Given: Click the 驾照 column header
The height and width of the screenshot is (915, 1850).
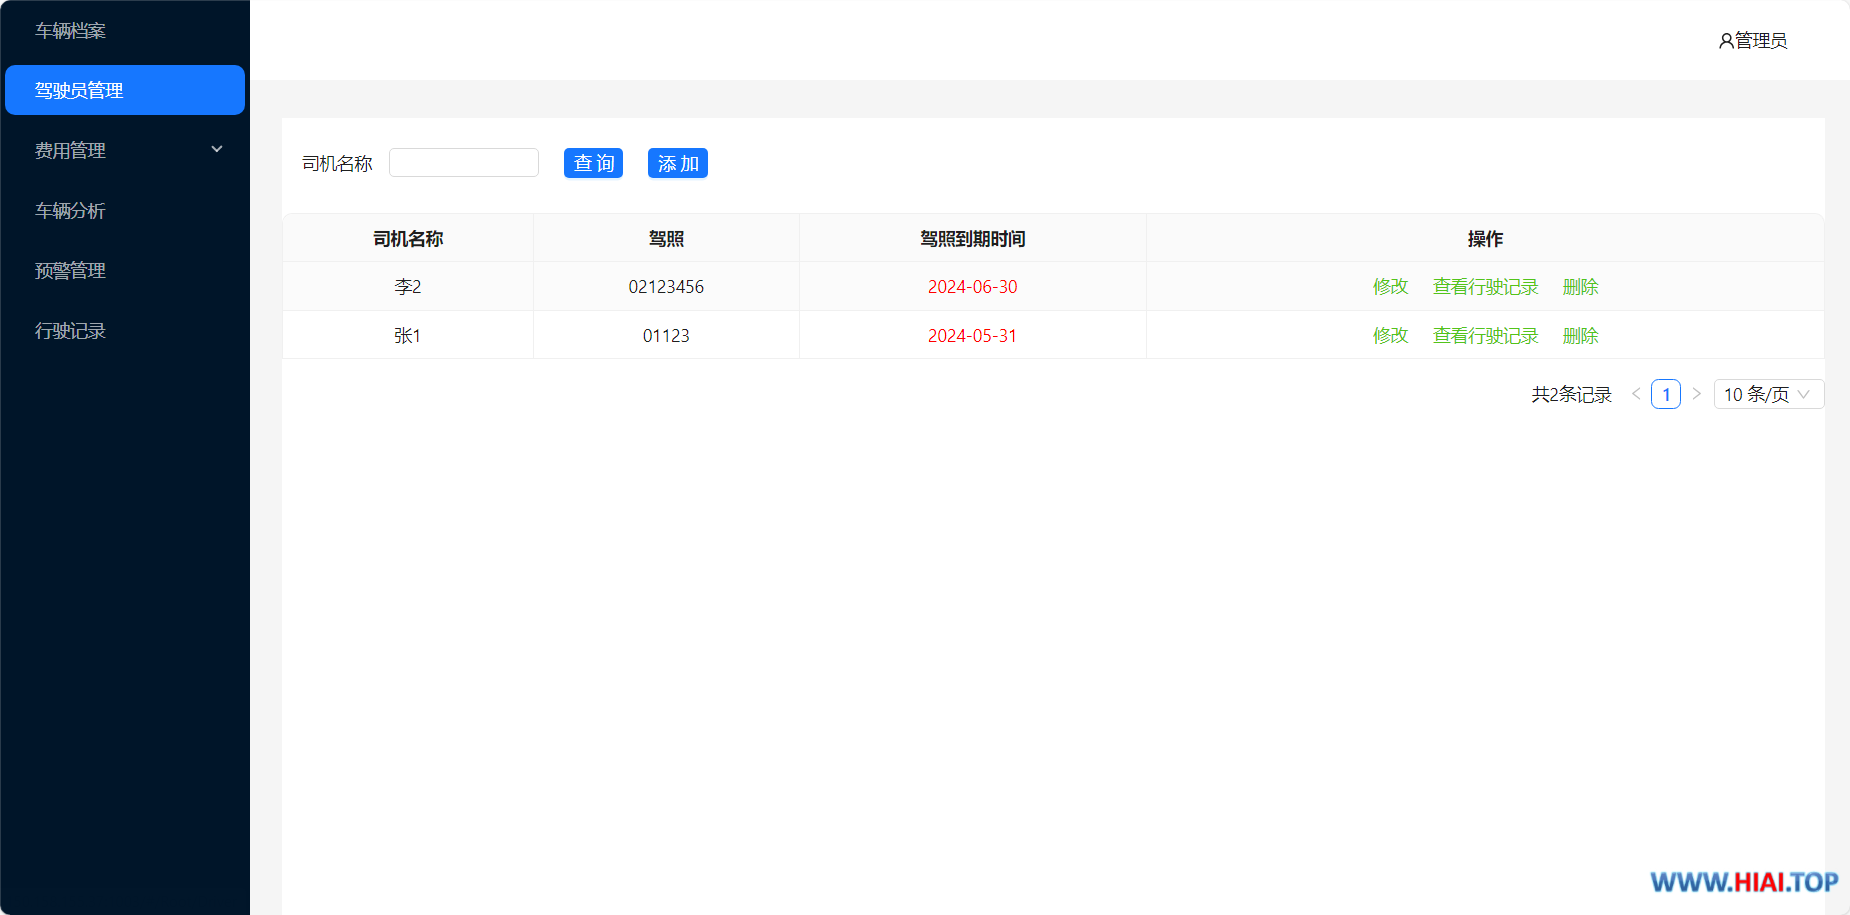Looking at the screenshot, I should tap(666, 238).
